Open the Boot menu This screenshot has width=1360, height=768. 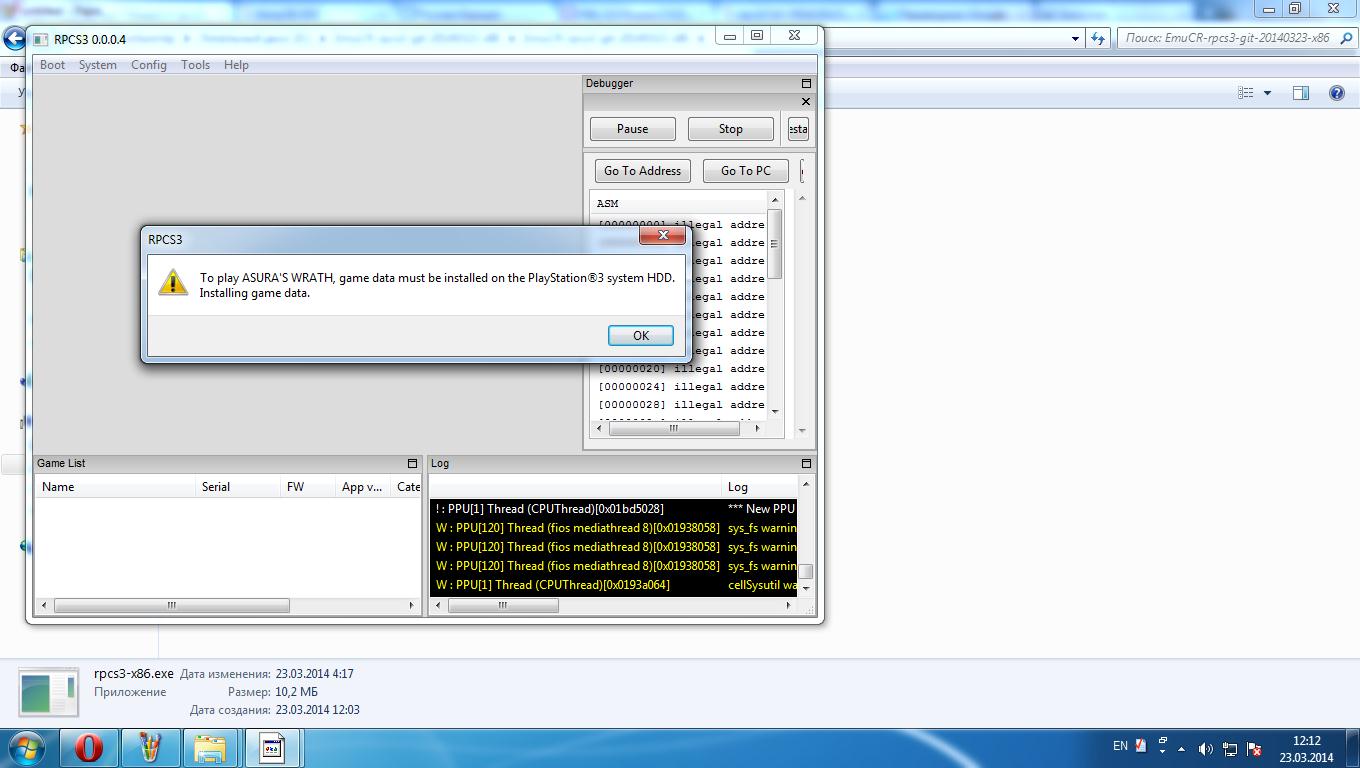click(52, 65)
